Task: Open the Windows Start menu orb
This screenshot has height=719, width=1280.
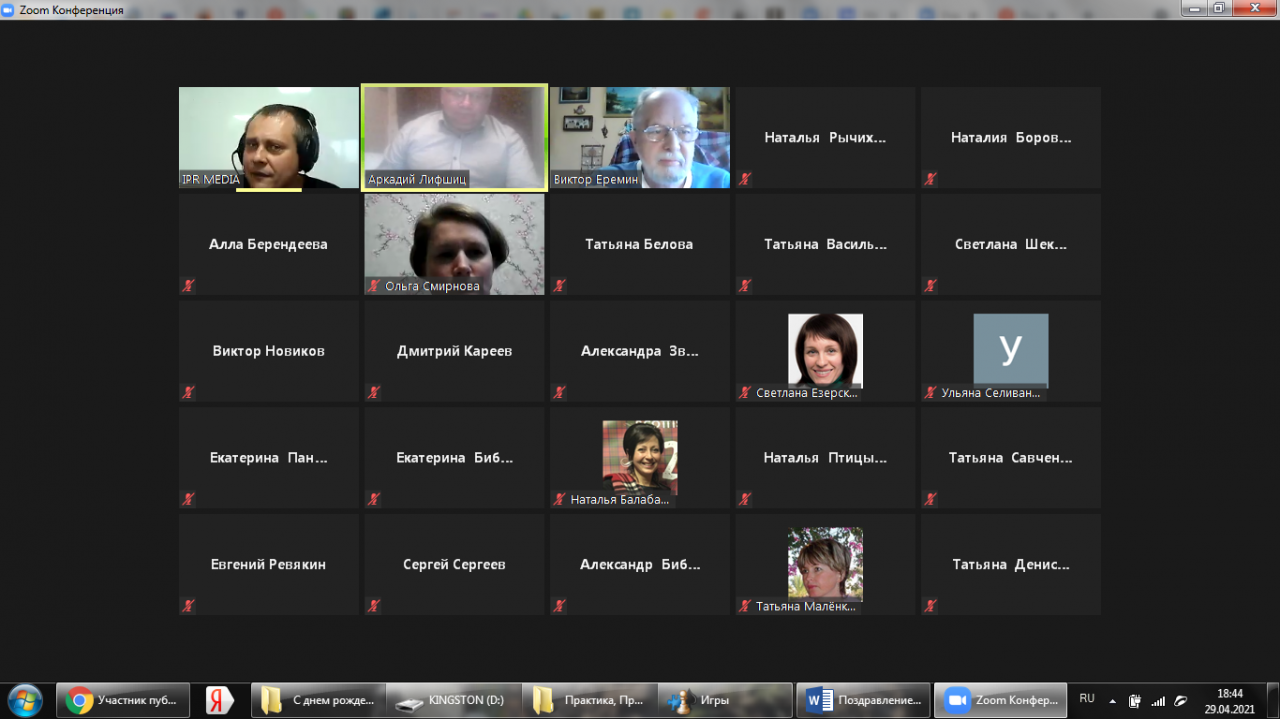Action: (x=24, y=700)
